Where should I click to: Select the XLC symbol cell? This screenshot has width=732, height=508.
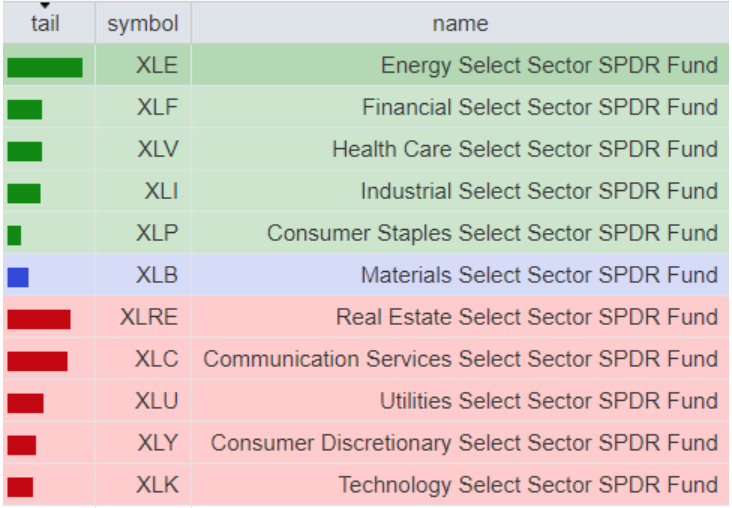coord(156,360)
